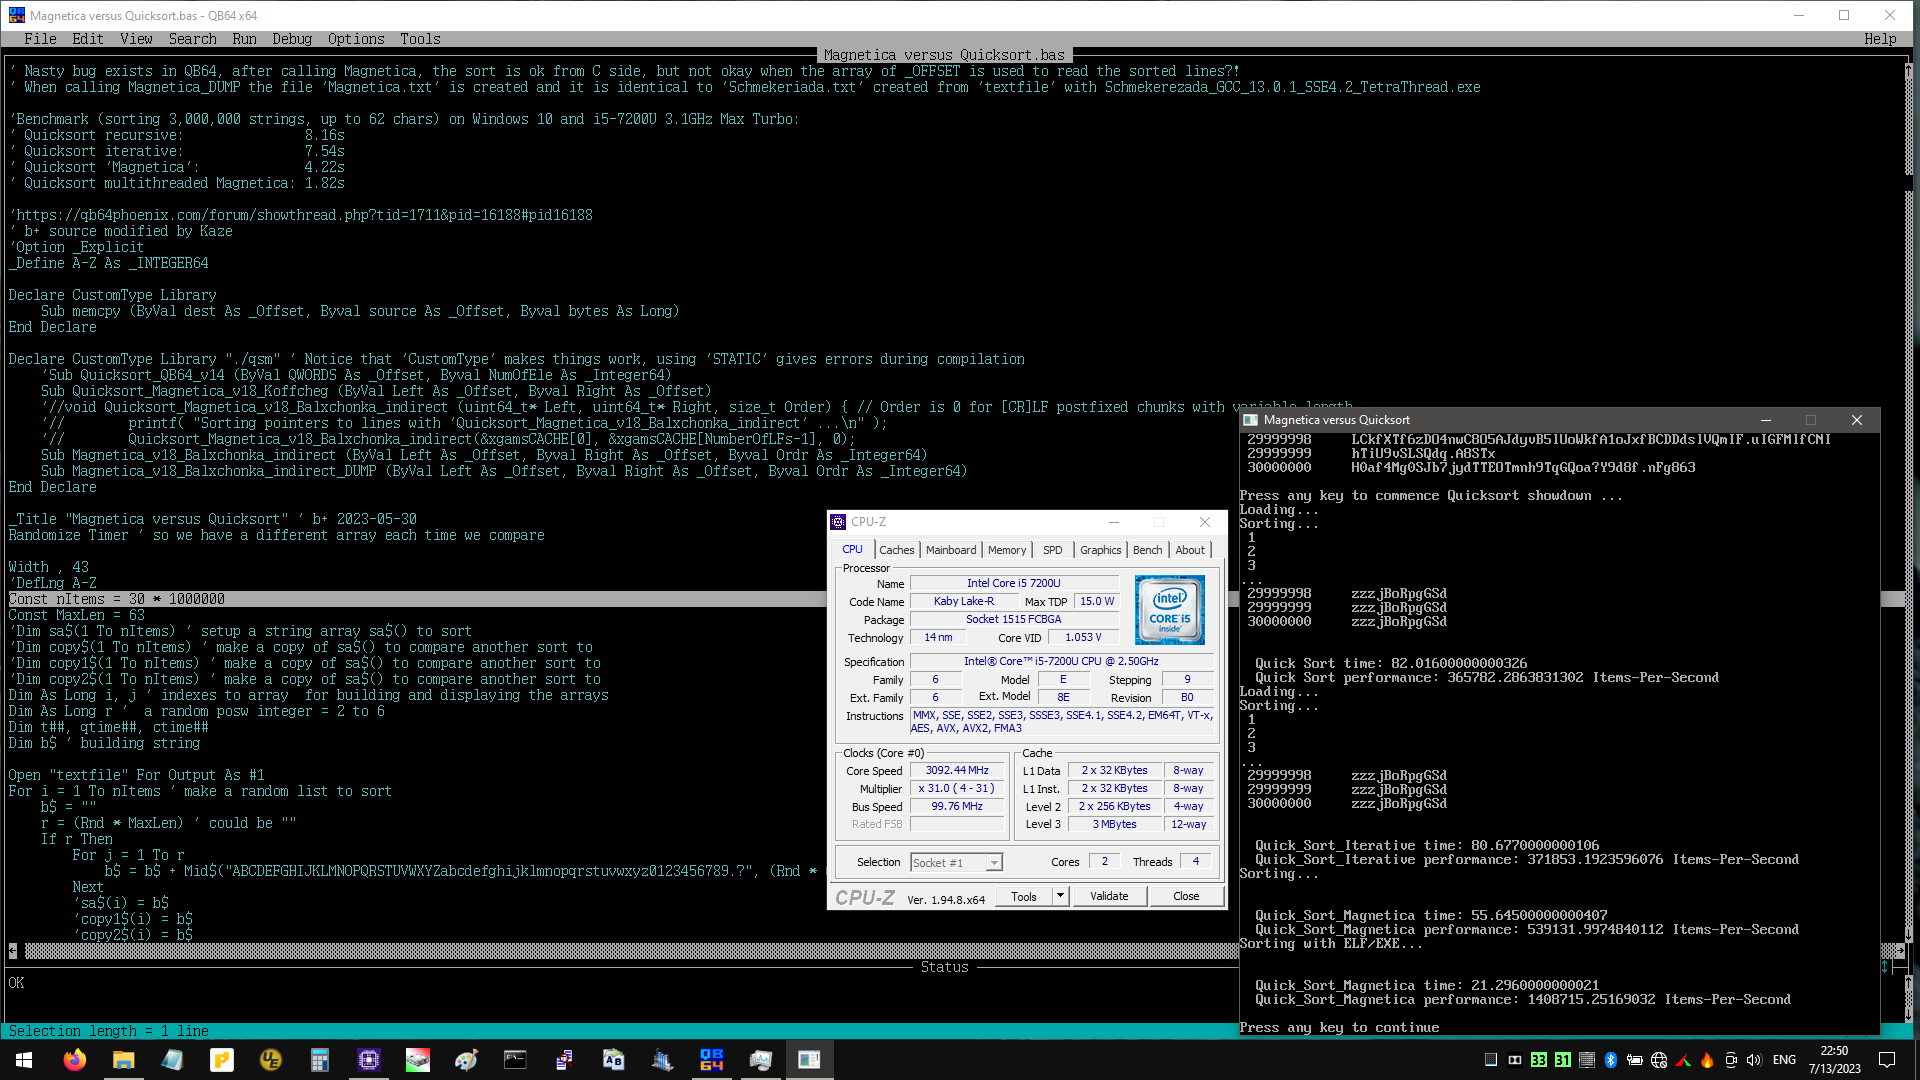Viewport: 1920px width, 1080px height.
Task: Expand the CPU-Z Tools dropdown arrow
Action: click(x=1060, y=896)
